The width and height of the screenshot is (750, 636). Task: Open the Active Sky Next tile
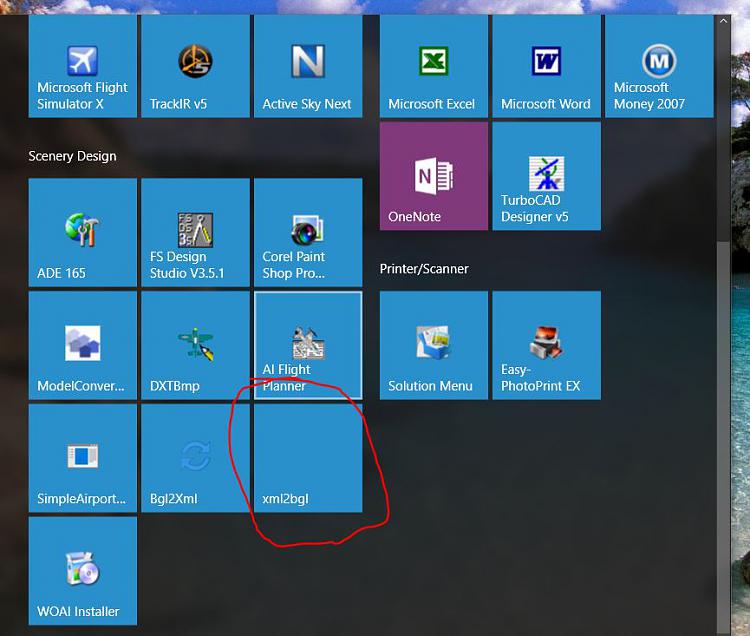coord(308,66)
